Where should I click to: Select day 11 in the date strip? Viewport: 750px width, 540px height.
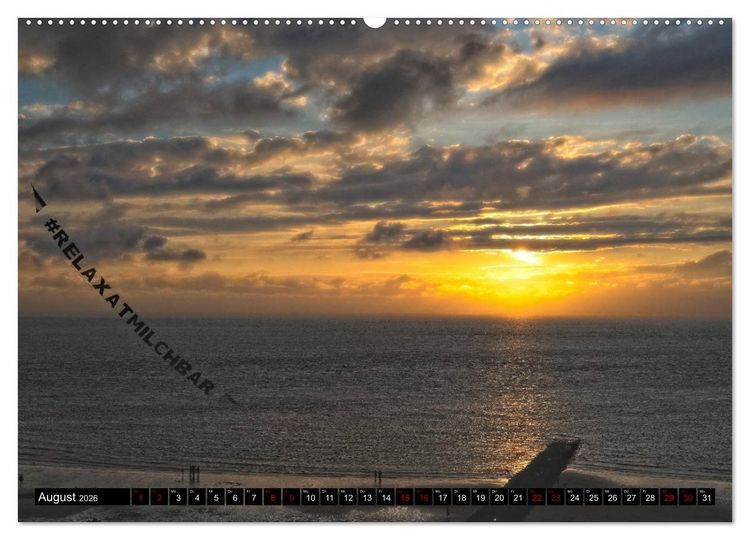pos(330,497)
